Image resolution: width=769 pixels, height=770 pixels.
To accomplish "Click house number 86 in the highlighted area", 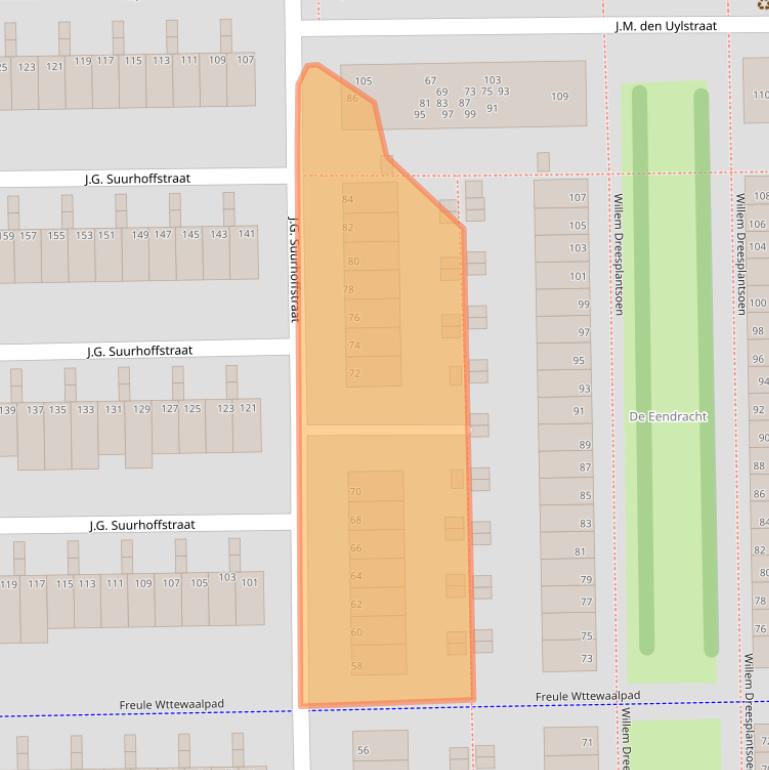I will pos(352,99).
